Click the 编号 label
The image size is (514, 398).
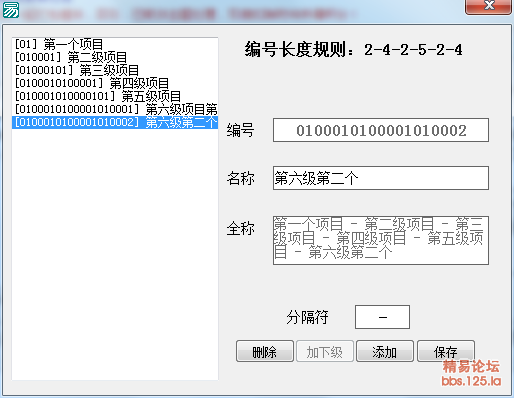click(240, 130)
